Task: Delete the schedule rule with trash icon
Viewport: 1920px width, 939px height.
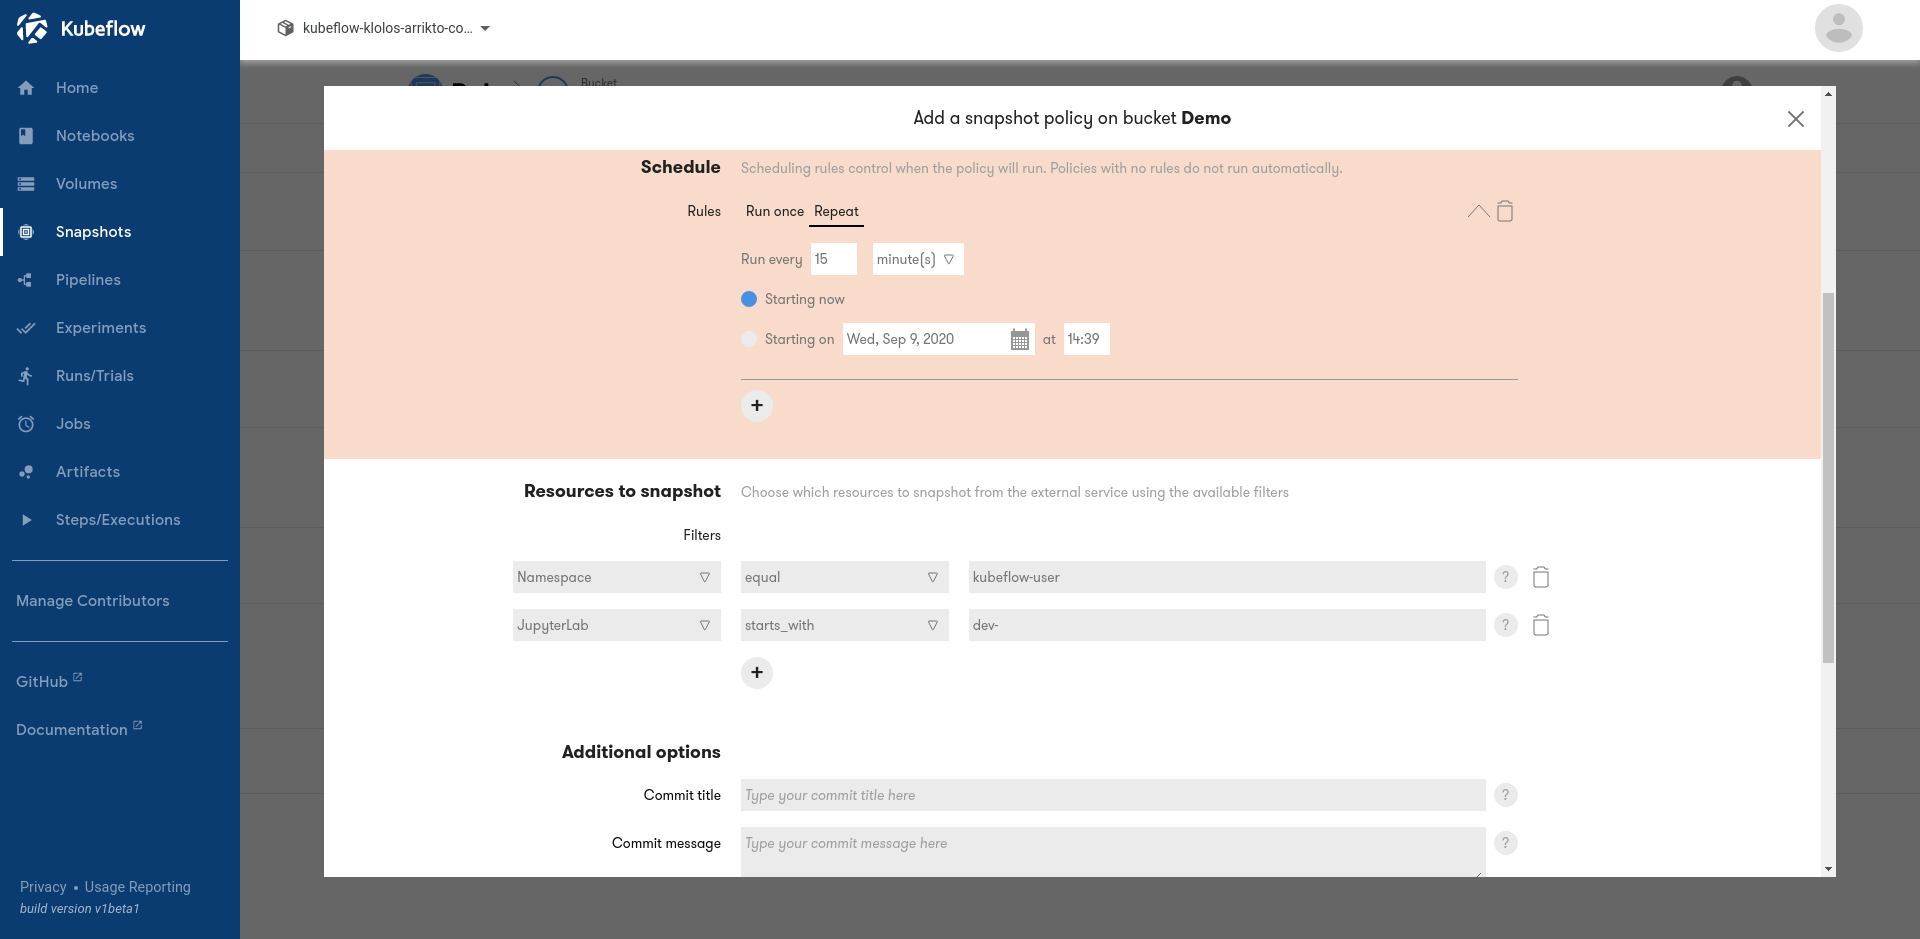Action: (x=1505, y=211)
